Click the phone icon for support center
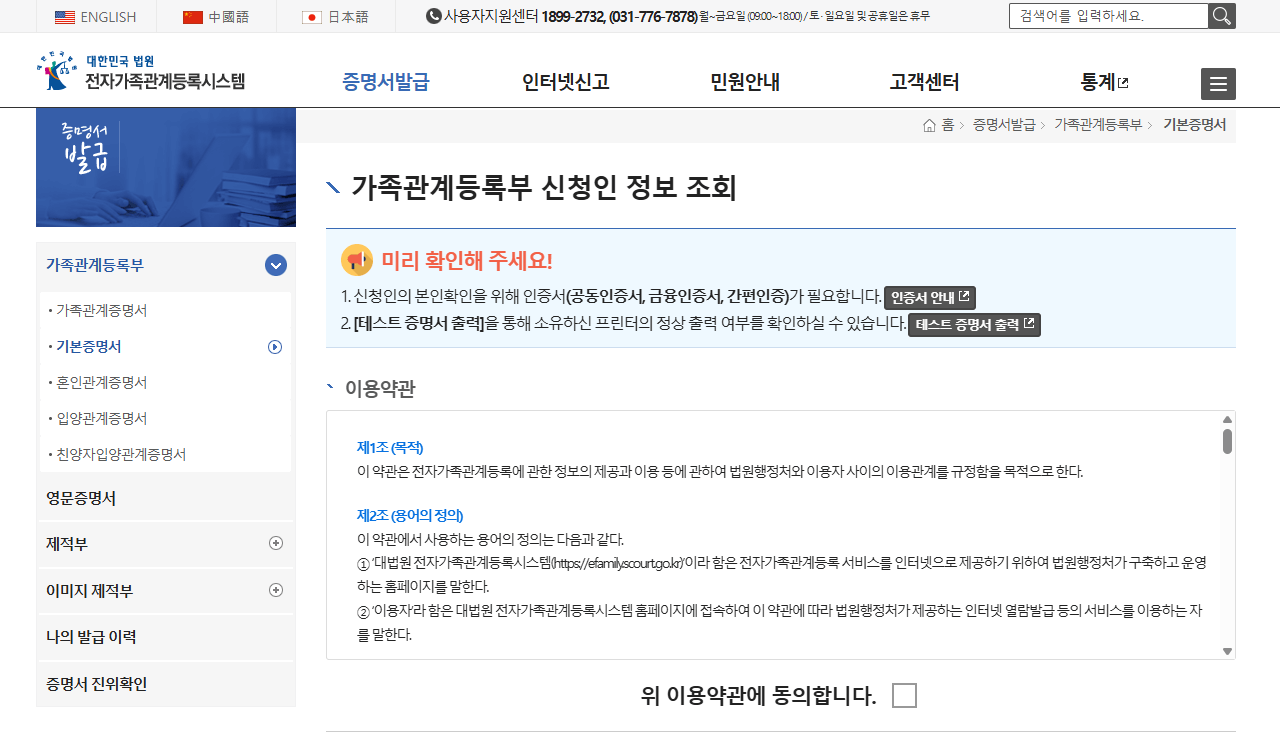The width and height of the screenshot is (1280, 741). coord(434,16)
